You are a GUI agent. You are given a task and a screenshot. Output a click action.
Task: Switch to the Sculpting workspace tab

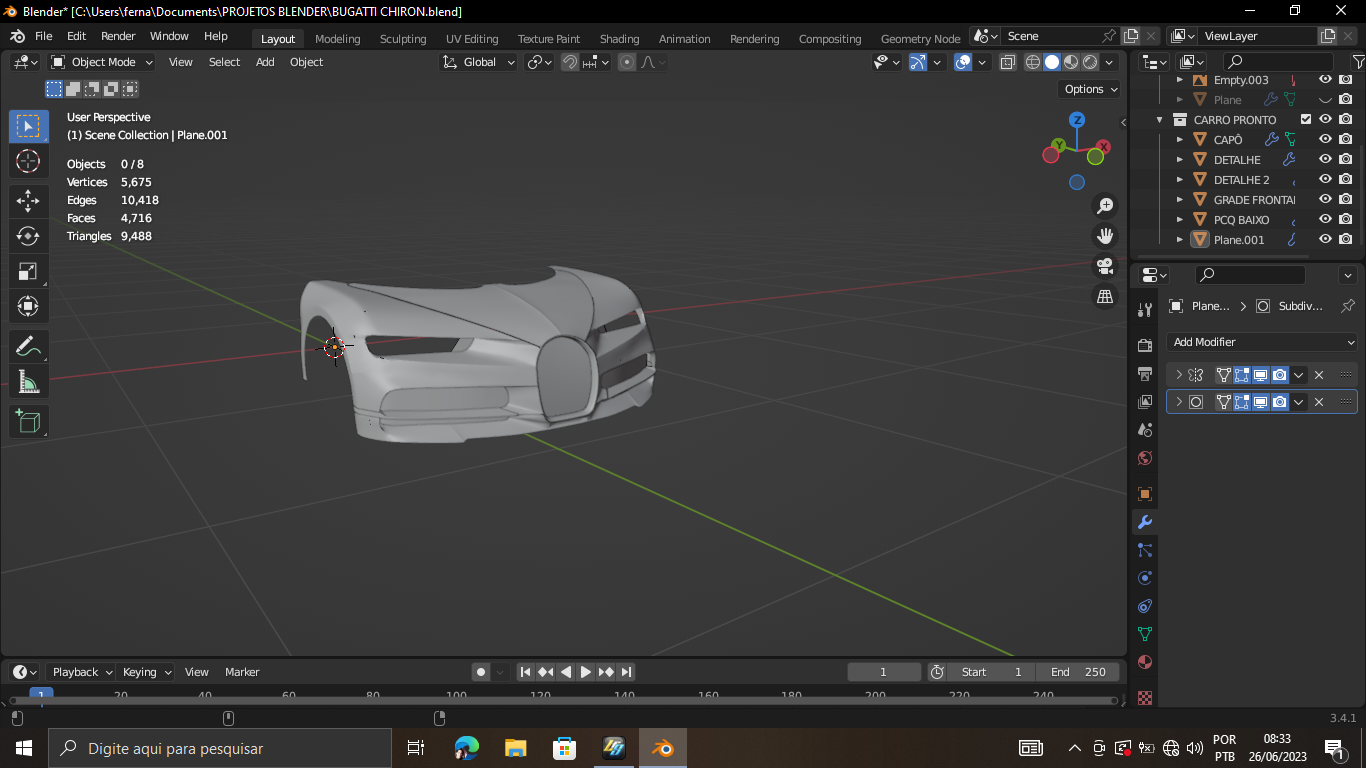pyautogui.click(x=402, y=39)
